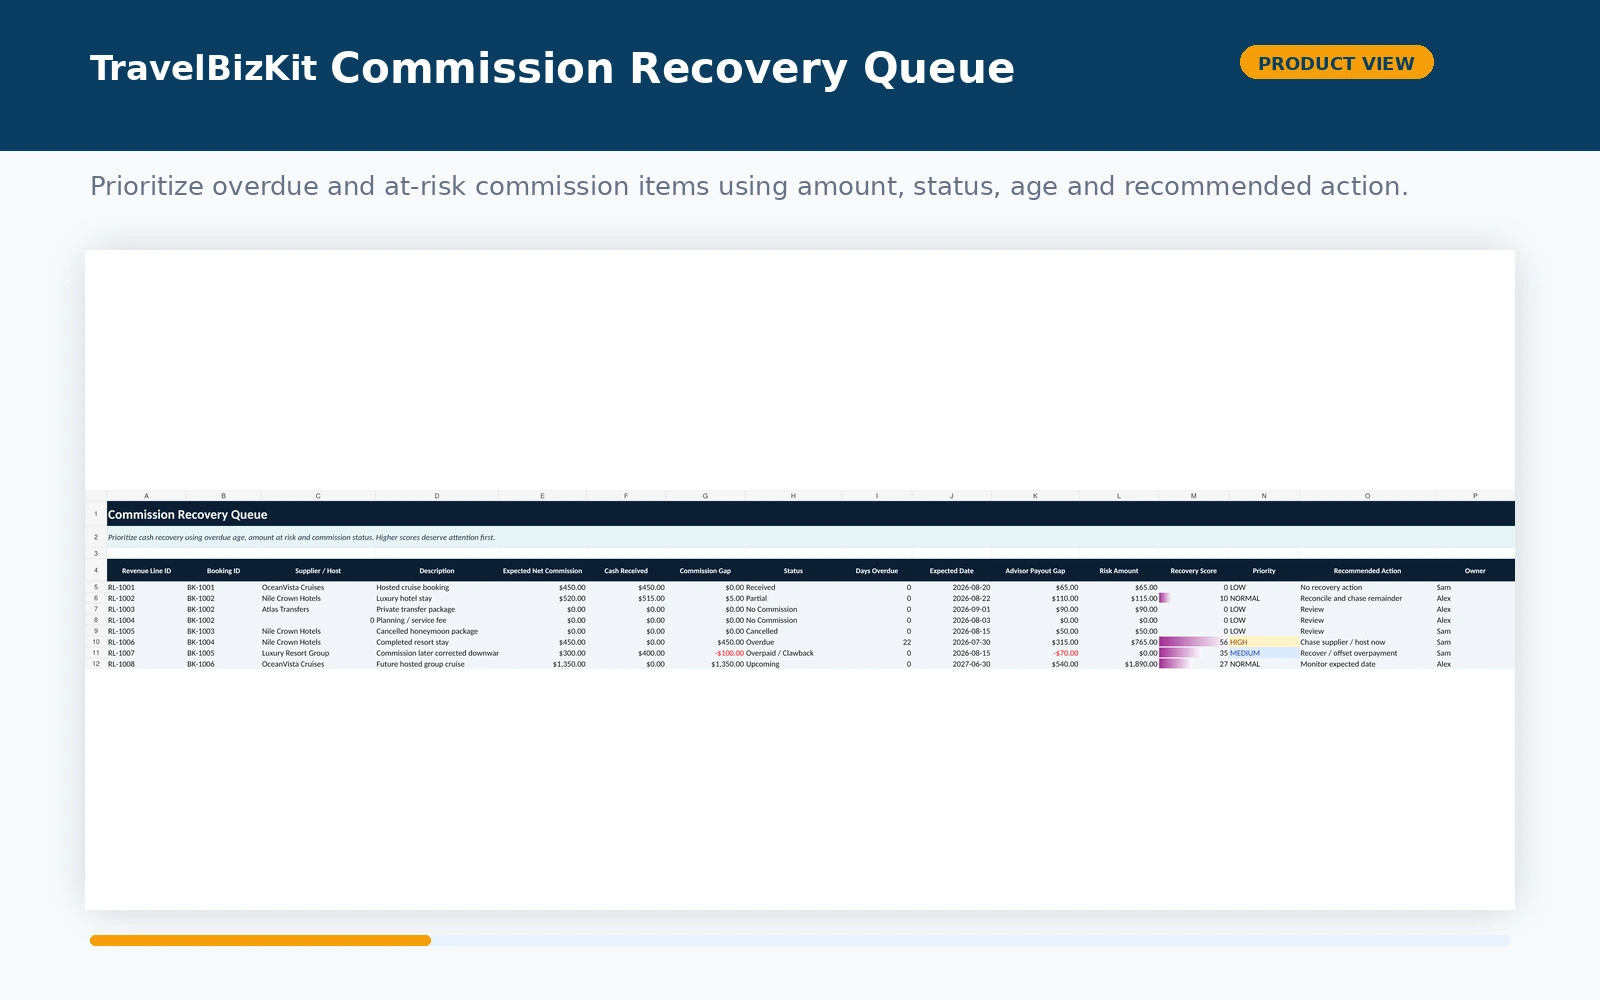The image size is (1600, 1000).
Task: Click the Cancelled honeymoon package description
Action: [437, 631]
